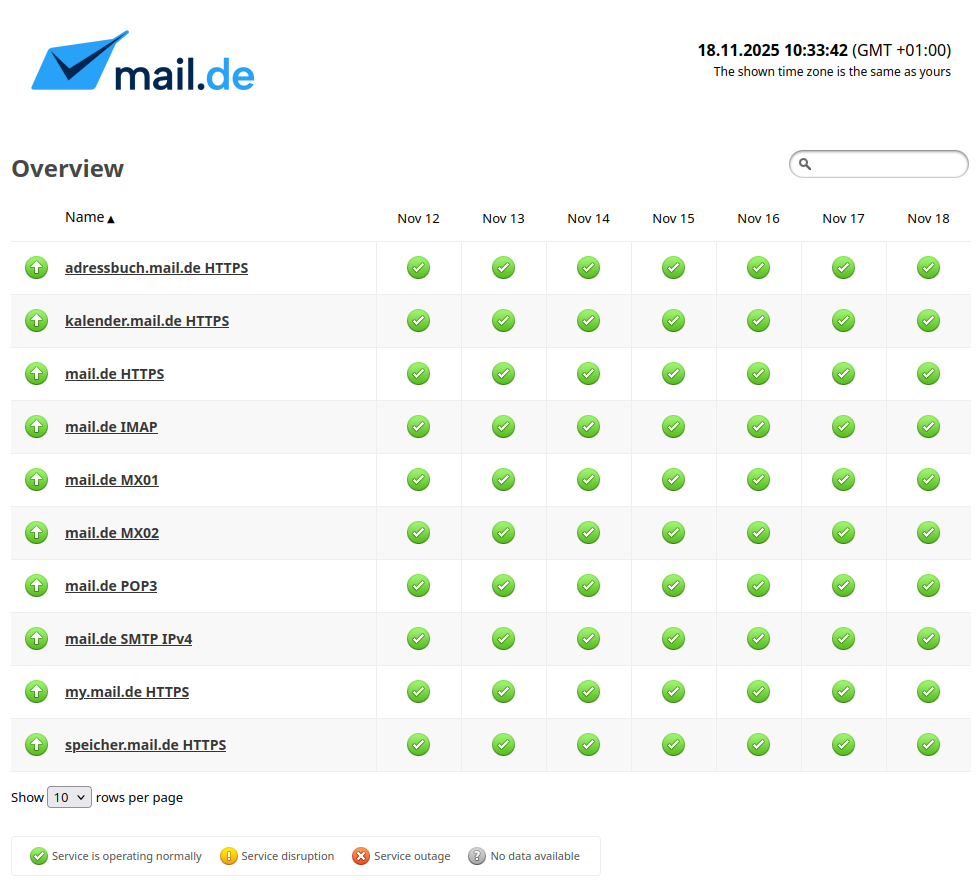Viewport: 980px width, 880px height.
Task: Click the Nov 17 status check for my.mail.de HTTPS
Action: click(843, 691)
